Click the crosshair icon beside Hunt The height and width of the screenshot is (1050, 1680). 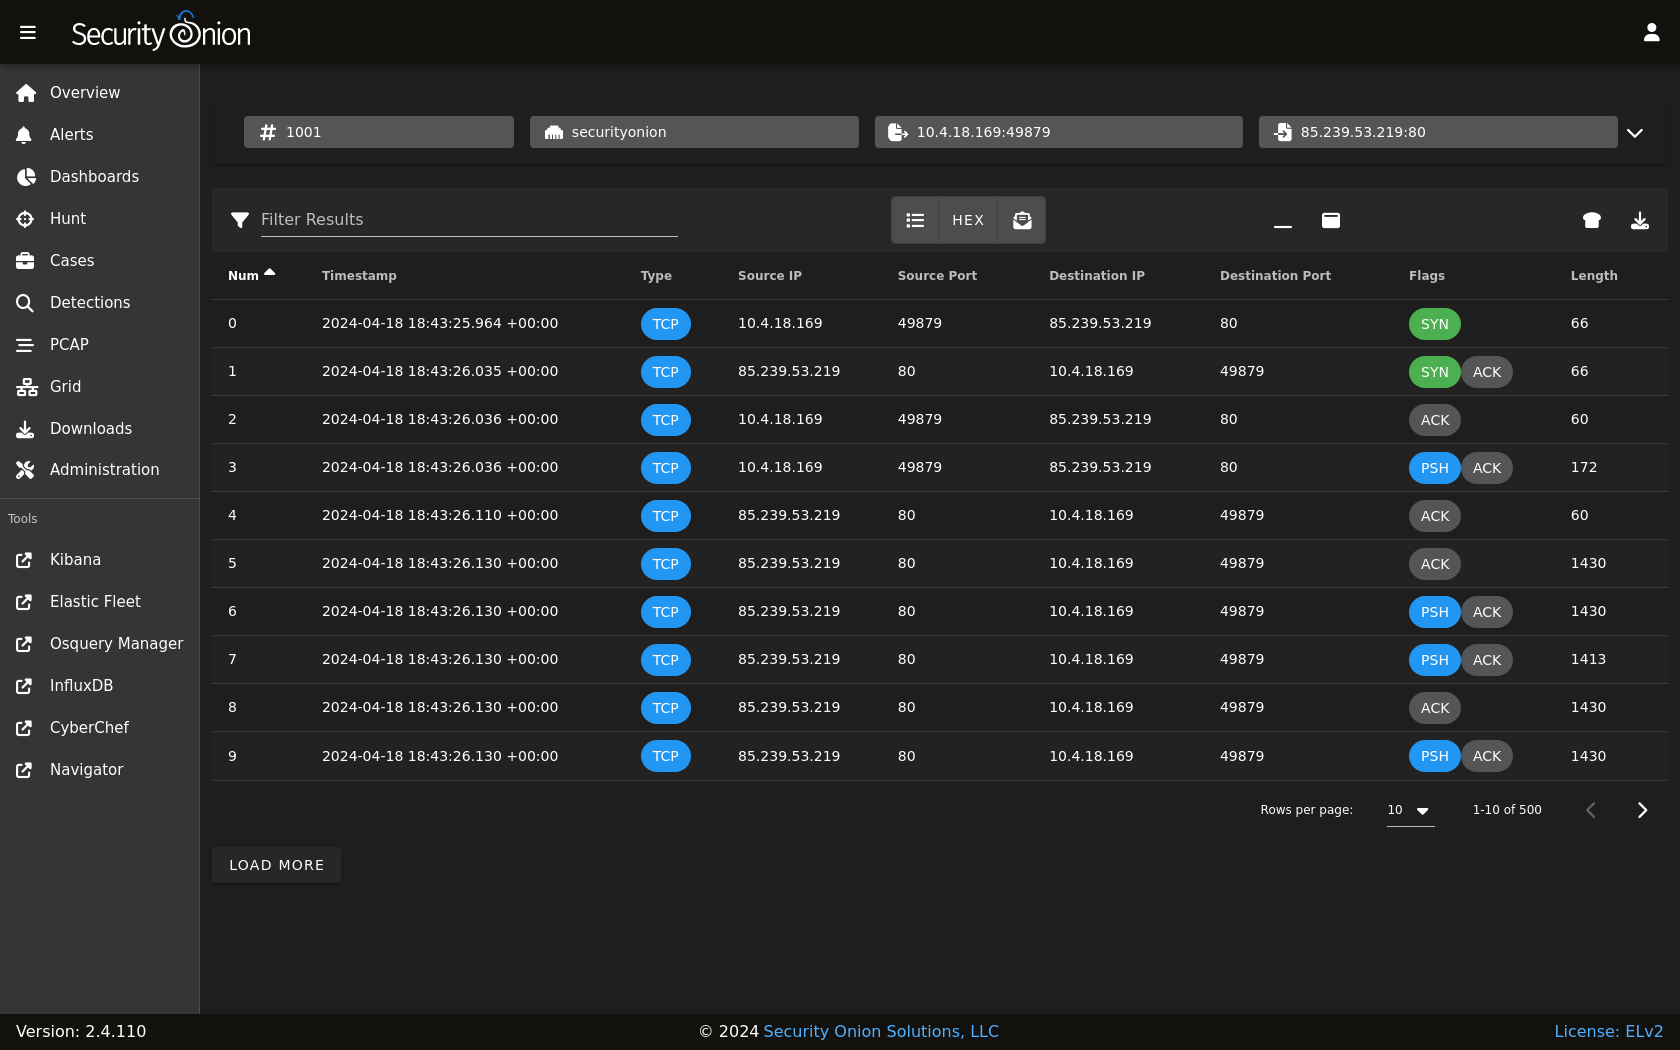25,219
